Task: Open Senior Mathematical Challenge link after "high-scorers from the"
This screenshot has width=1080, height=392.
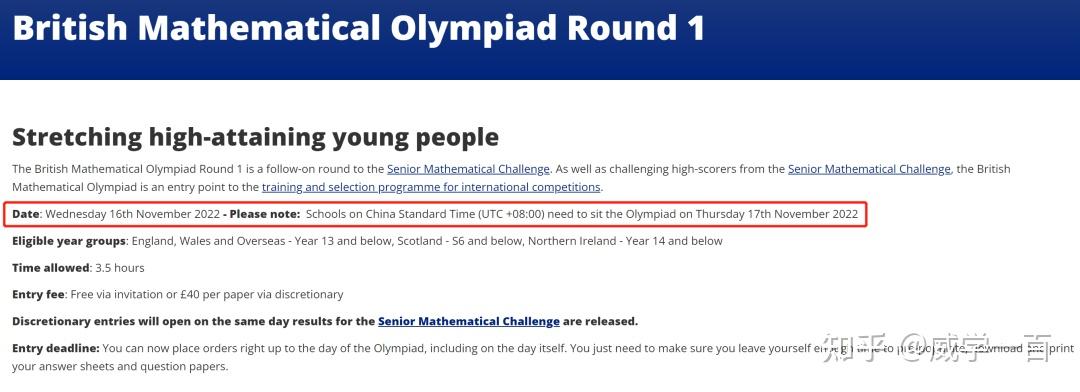Action: [869, 169]
